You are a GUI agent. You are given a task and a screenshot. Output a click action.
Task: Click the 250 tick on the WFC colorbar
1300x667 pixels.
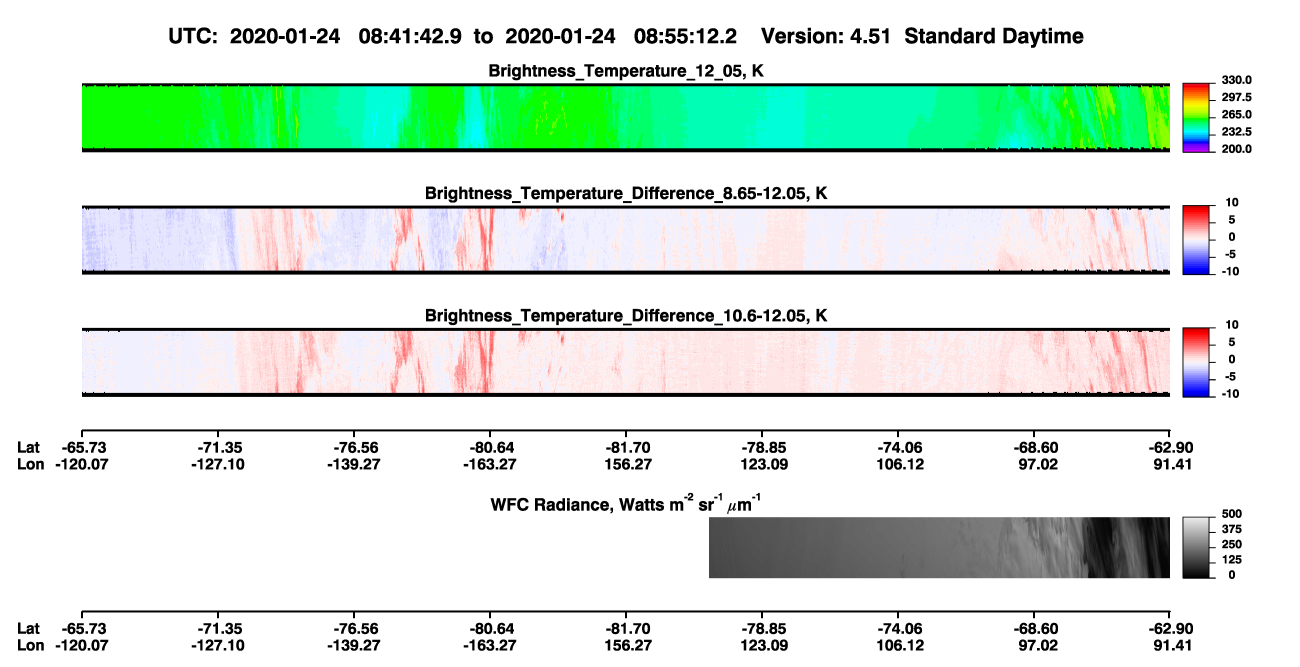point(1232,543)
